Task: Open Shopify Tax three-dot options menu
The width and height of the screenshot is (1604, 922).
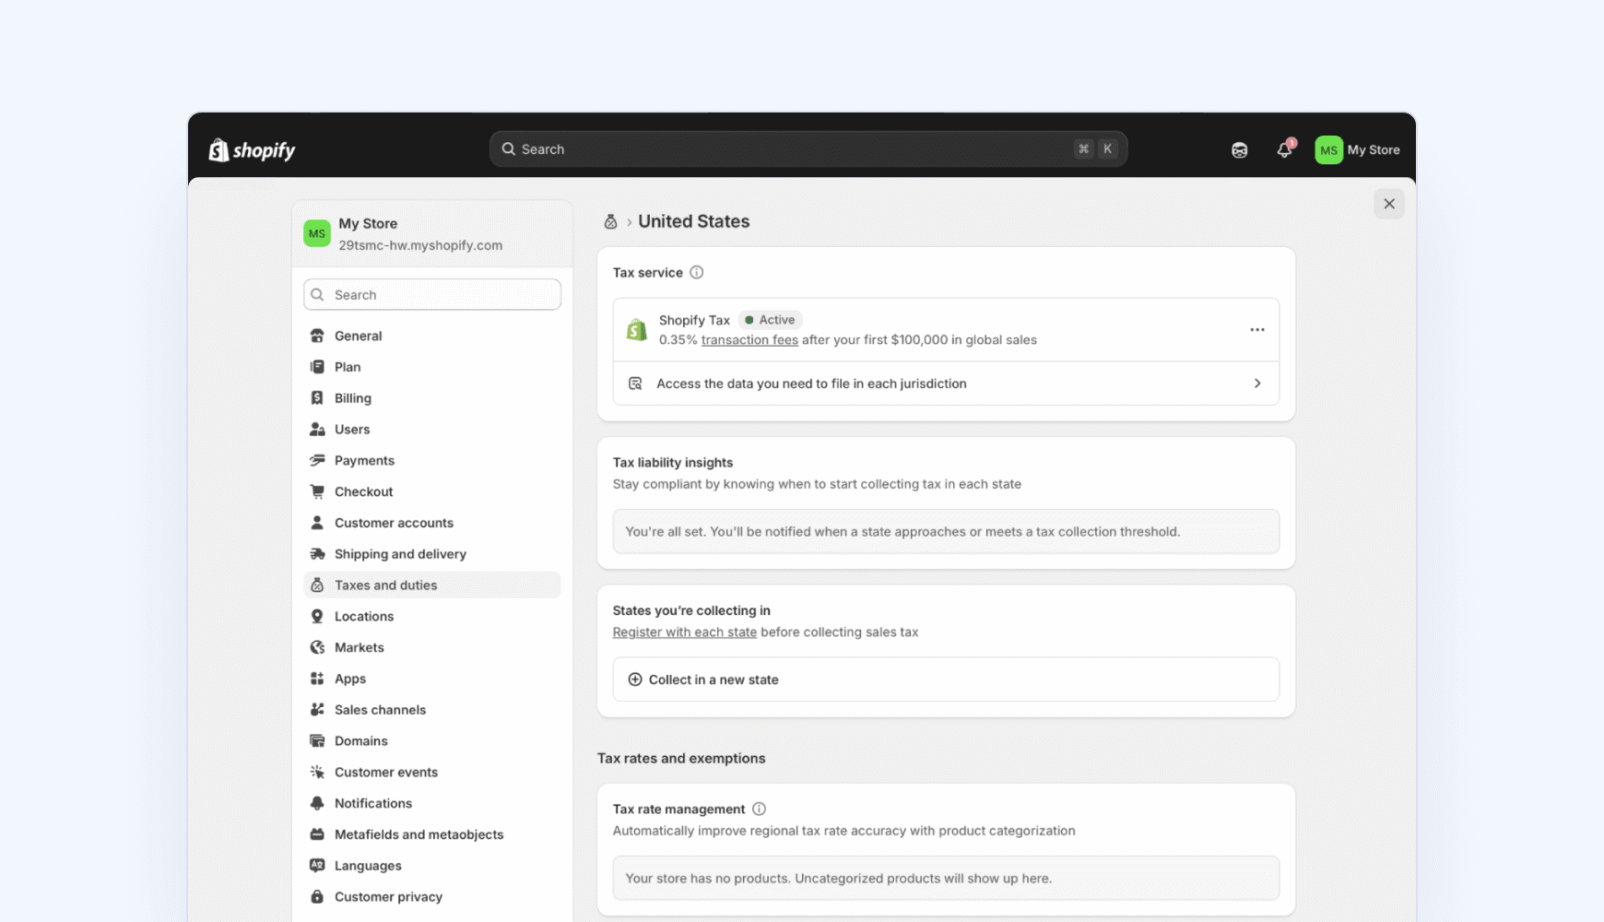Action: pyautogui.click(x=1257, y=330)
